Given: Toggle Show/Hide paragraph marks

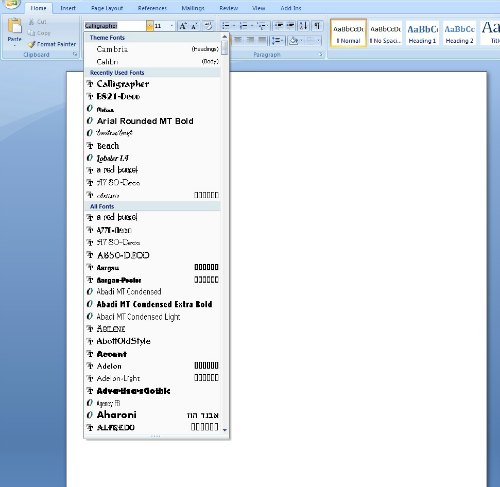Looking at the screenshot, I should pyautogui.click(x=317, y=26).
